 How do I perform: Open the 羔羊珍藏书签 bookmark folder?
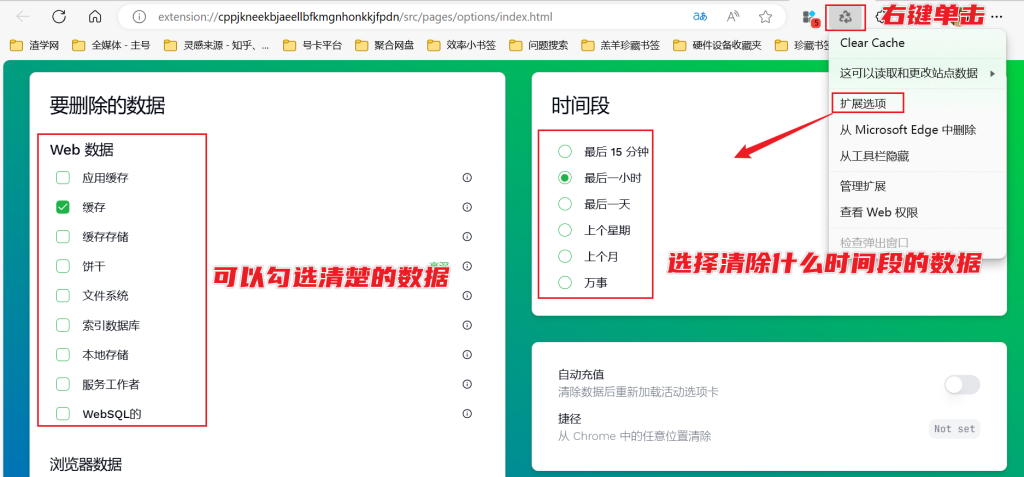[x=621, y=46]
